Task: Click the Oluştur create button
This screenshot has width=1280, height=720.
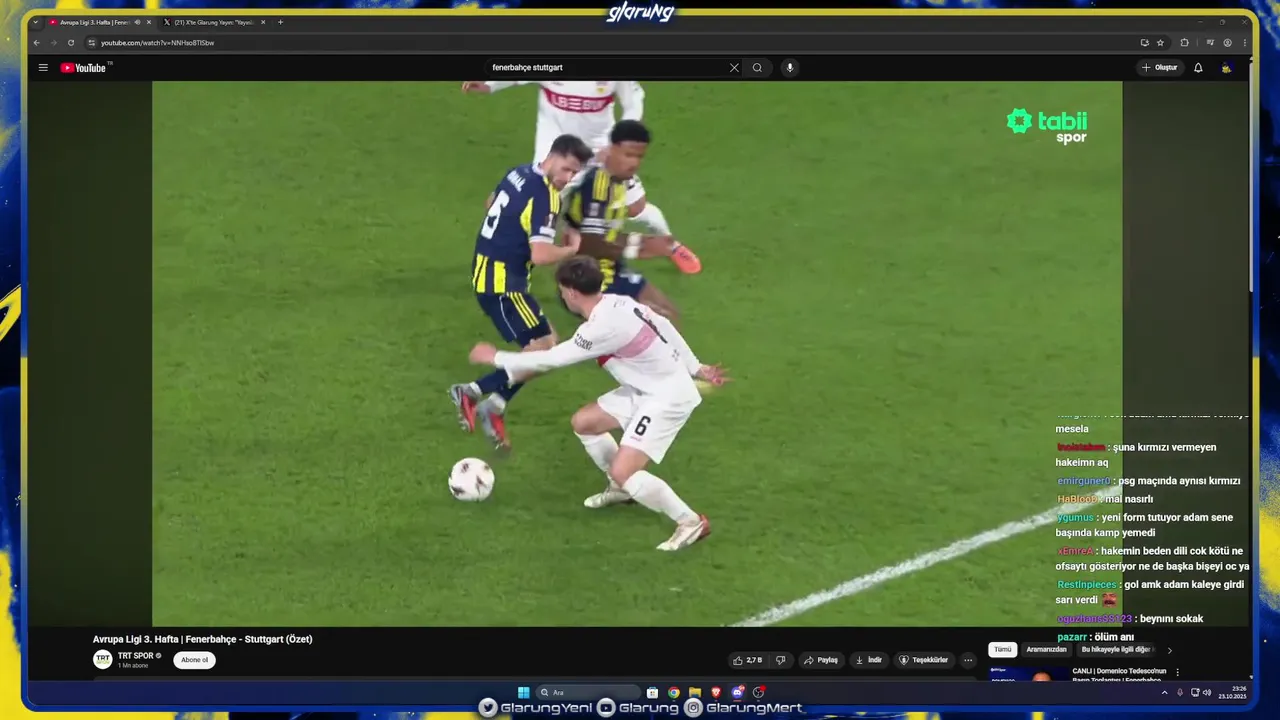Action: pos(1160,68)
